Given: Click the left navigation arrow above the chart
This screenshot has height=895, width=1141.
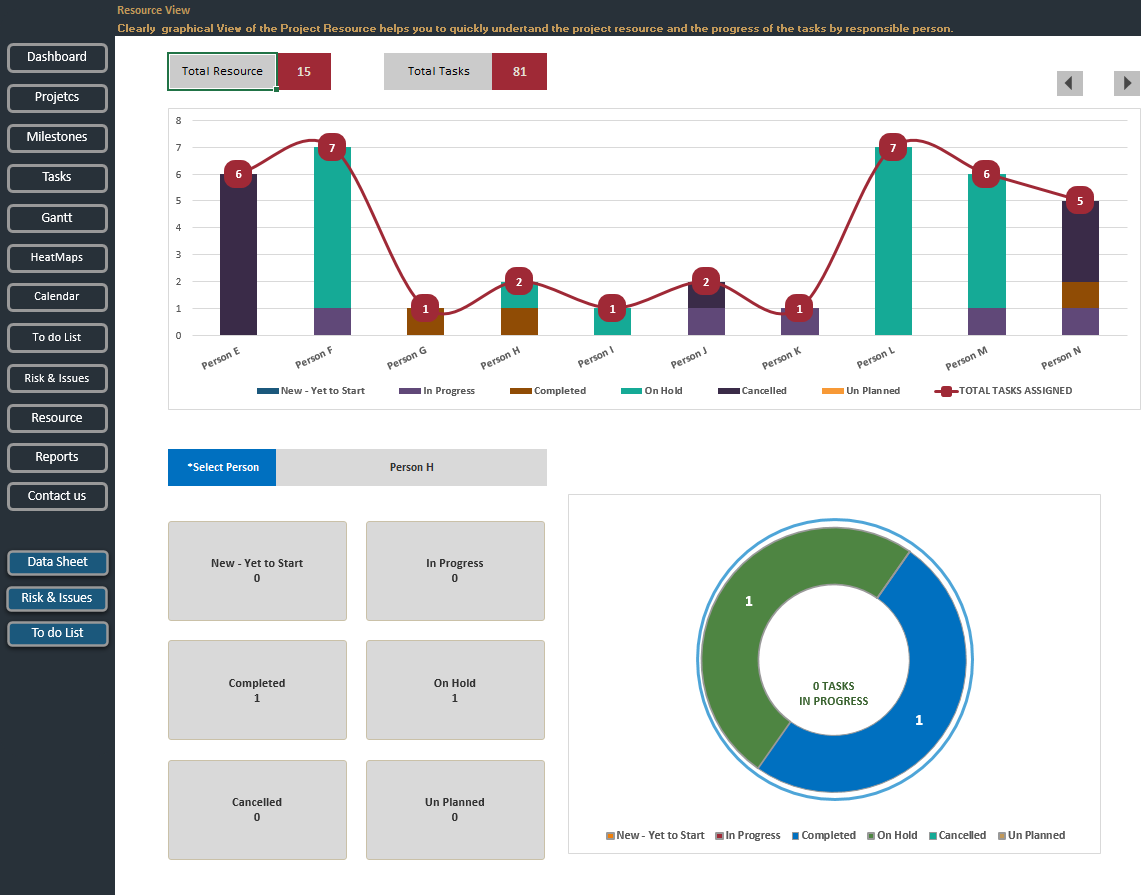Looking at the screenshot, I should 1069,83.
